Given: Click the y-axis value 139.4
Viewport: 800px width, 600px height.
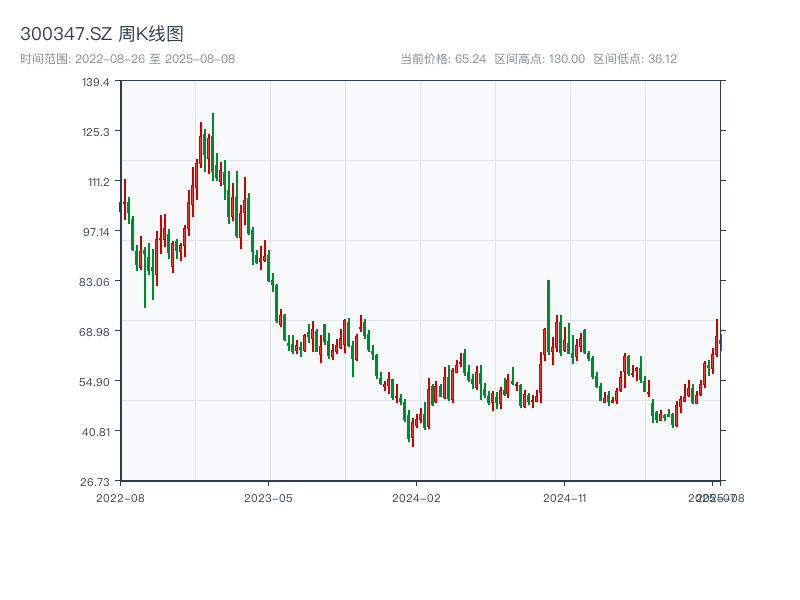Looking at the screenshot, I should click(95, 82).
